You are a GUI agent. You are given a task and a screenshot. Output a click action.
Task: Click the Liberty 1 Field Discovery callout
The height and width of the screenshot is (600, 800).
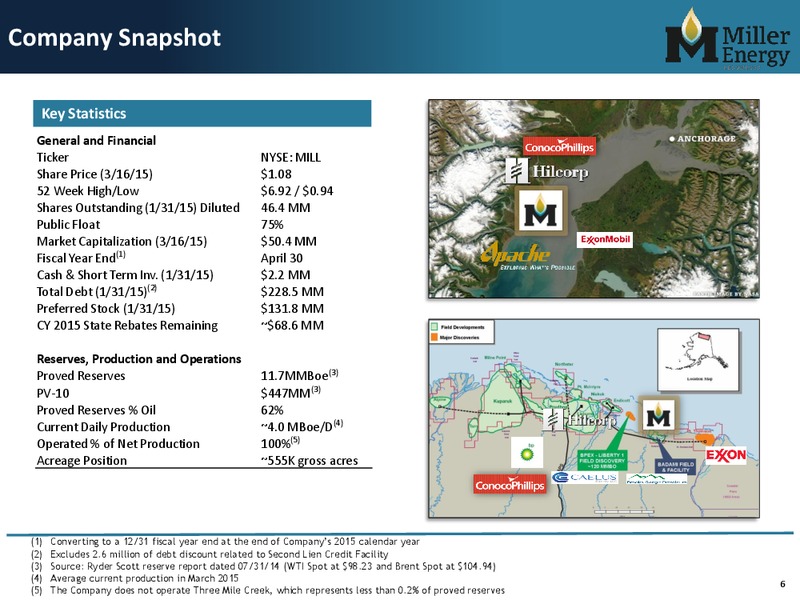(602, 461)
